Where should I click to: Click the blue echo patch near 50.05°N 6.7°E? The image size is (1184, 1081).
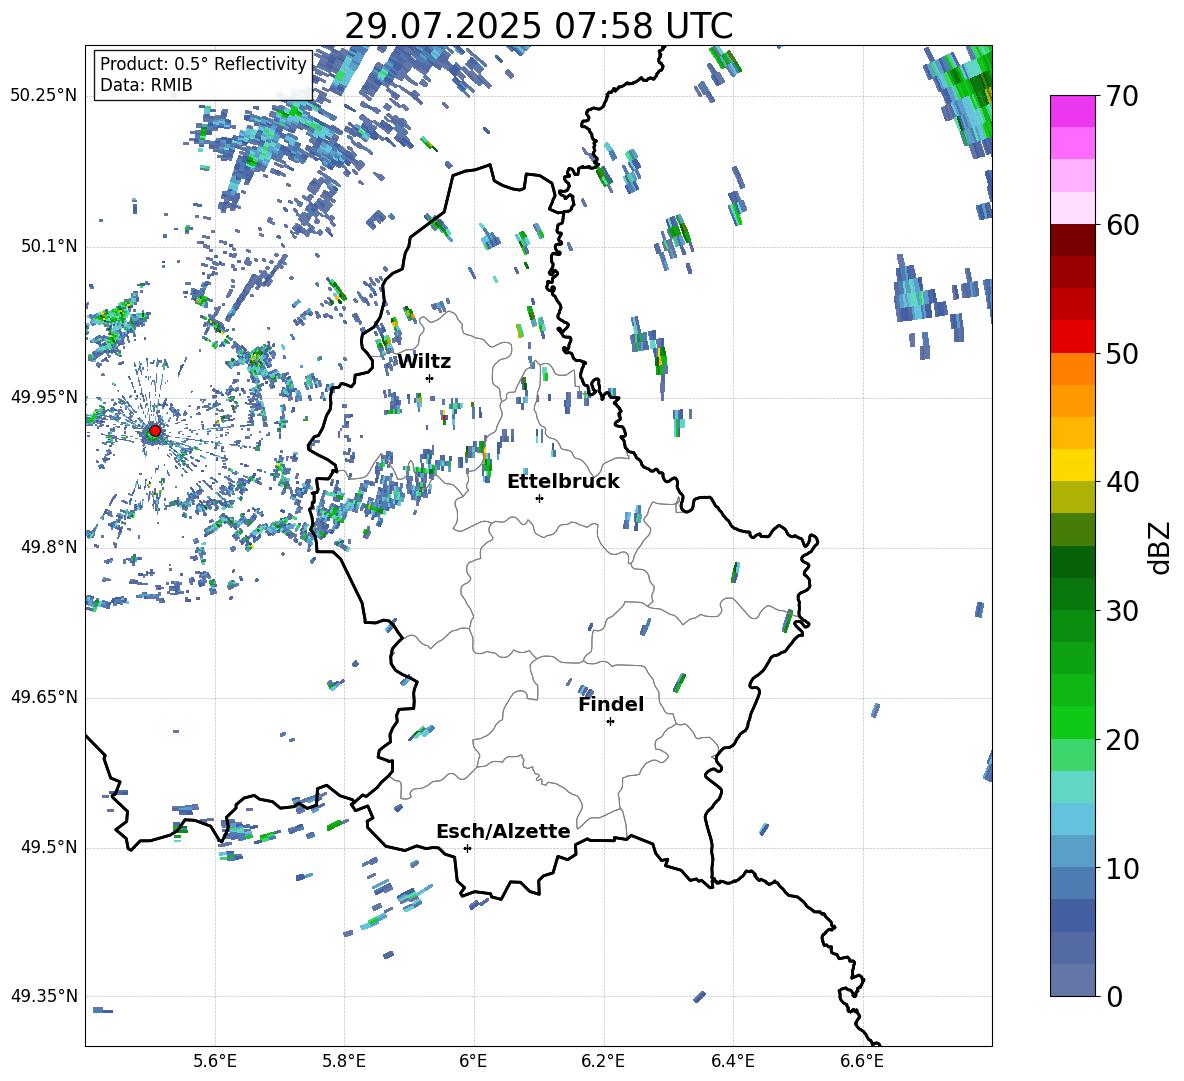[x=917, y=297]
